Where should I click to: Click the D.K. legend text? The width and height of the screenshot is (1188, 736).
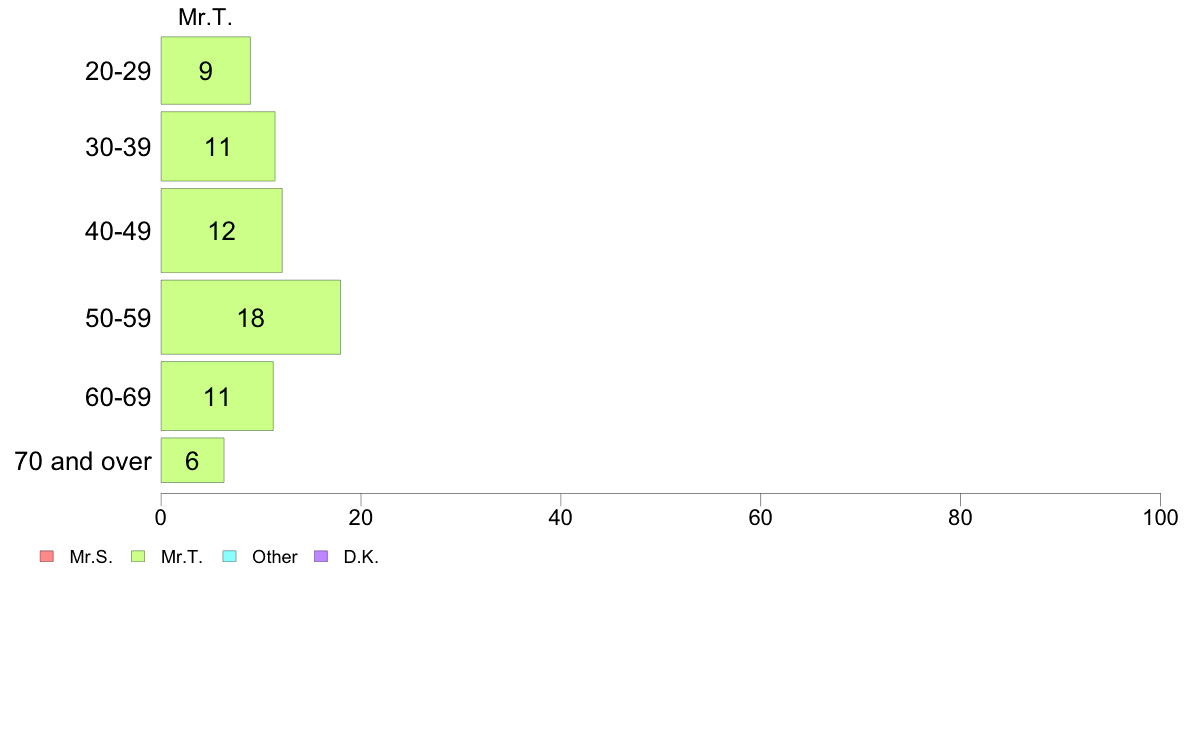[x=361, y=557]
